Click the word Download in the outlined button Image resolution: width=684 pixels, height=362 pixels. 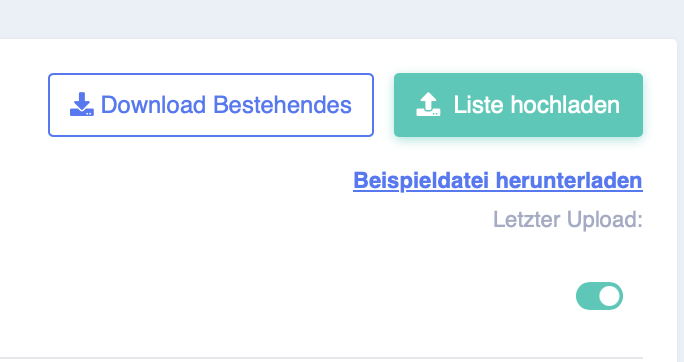tap(153, 105)
